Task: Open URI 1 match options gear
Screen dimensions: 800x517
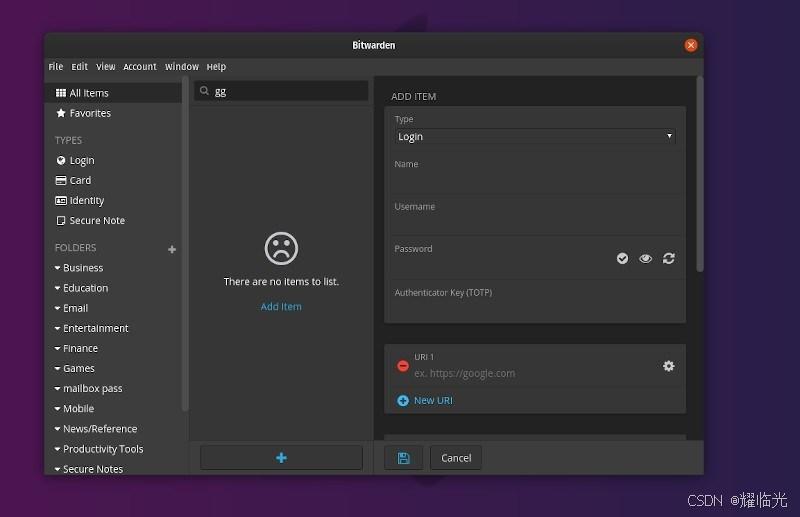Action: pyautogui.click(x=668, y=366)
